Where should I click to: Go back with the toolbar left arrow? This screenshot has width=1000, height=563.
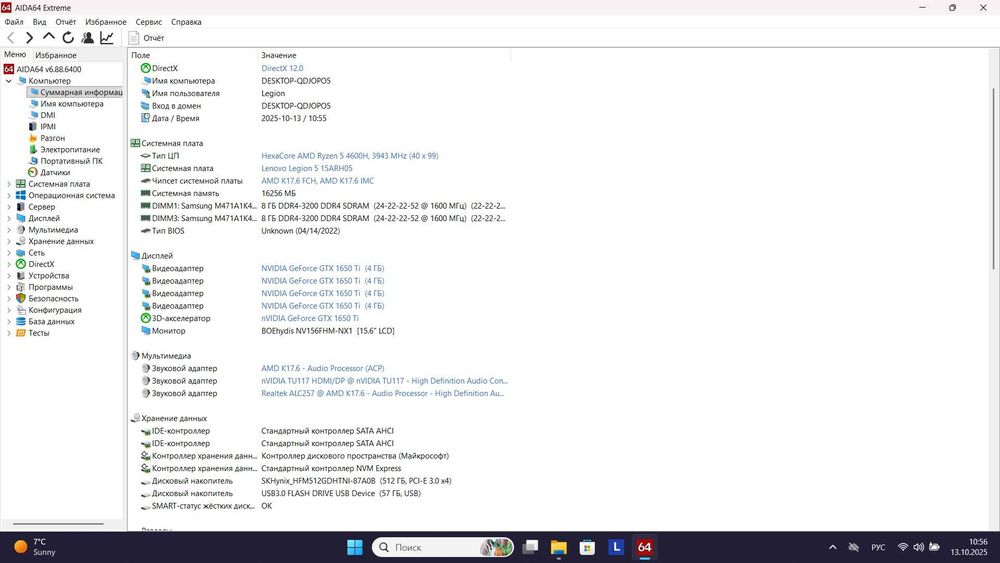(11, 38)
